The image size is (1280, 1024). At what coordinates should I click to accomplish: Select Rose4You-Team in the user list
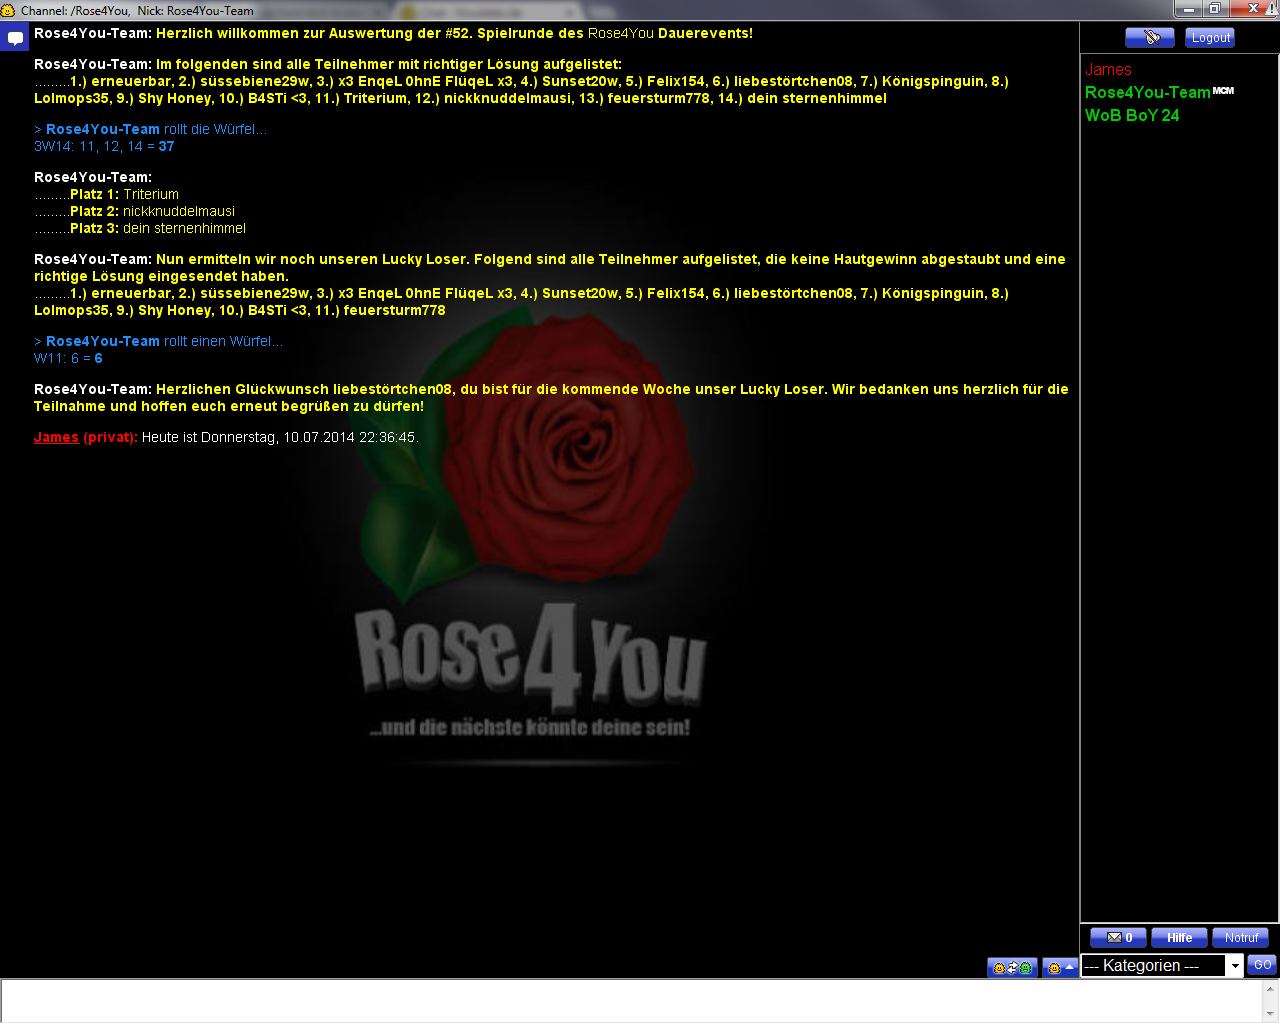(x=1147, y=93)
